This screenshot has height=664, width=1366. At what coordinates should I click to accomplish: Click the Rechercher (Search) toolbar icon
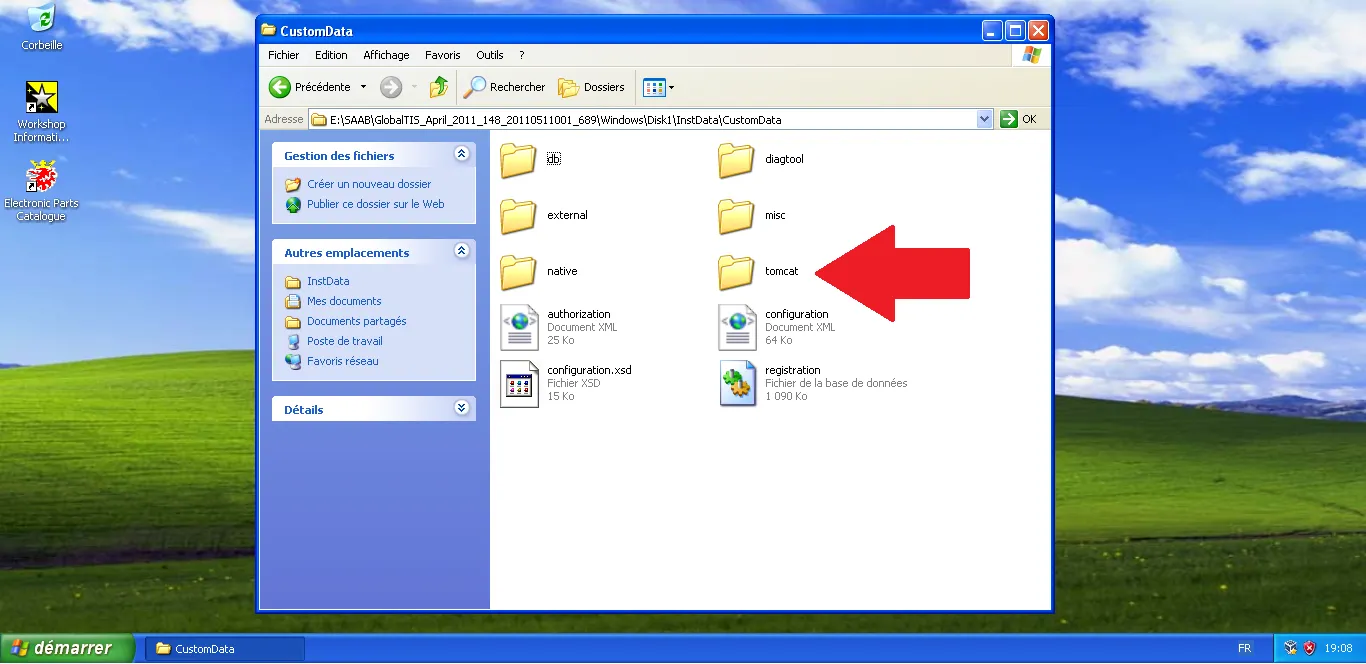click(504, 87)
